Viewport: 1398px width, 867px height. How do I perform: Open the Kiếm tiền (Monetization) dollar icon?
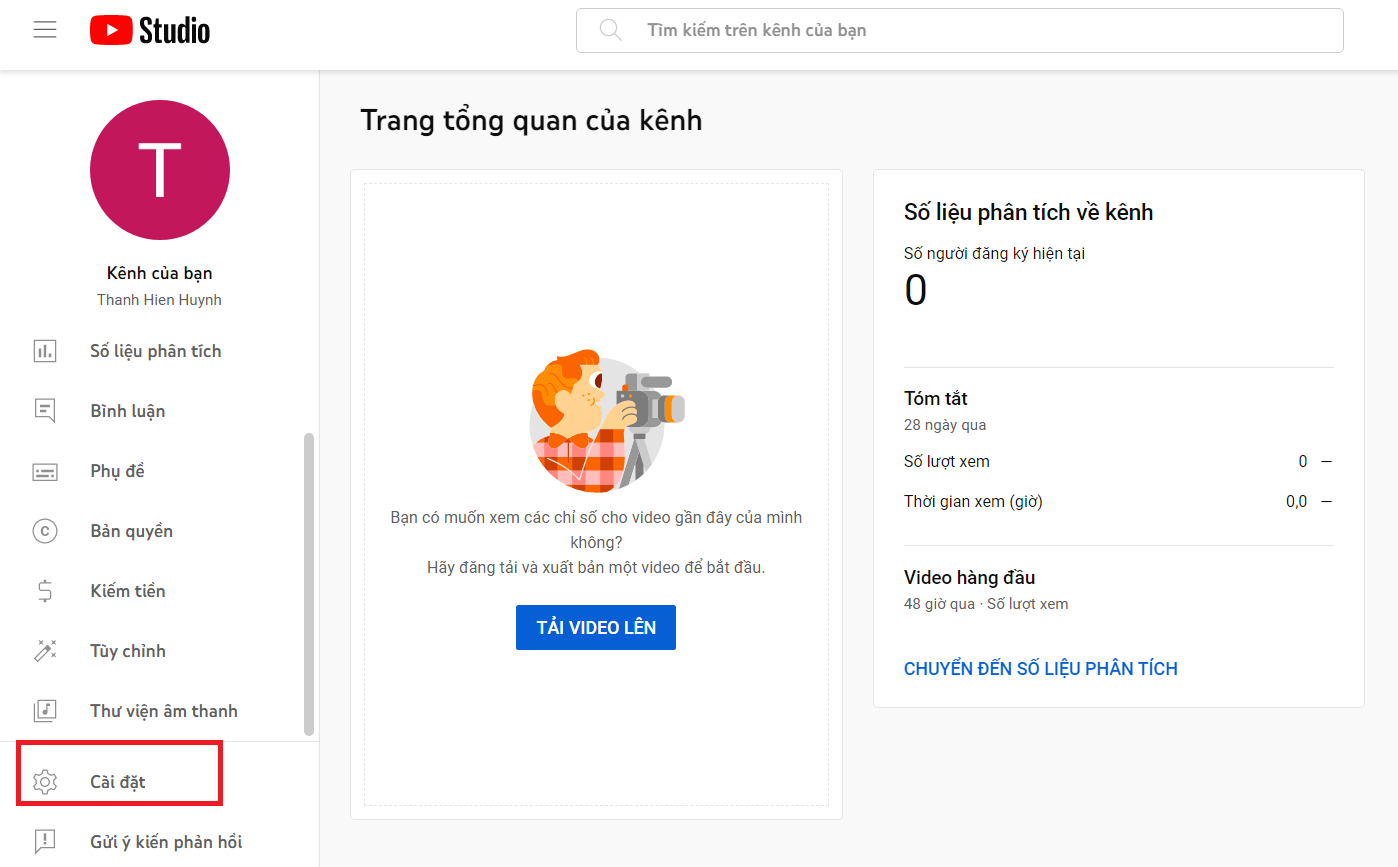coord(45,590)
